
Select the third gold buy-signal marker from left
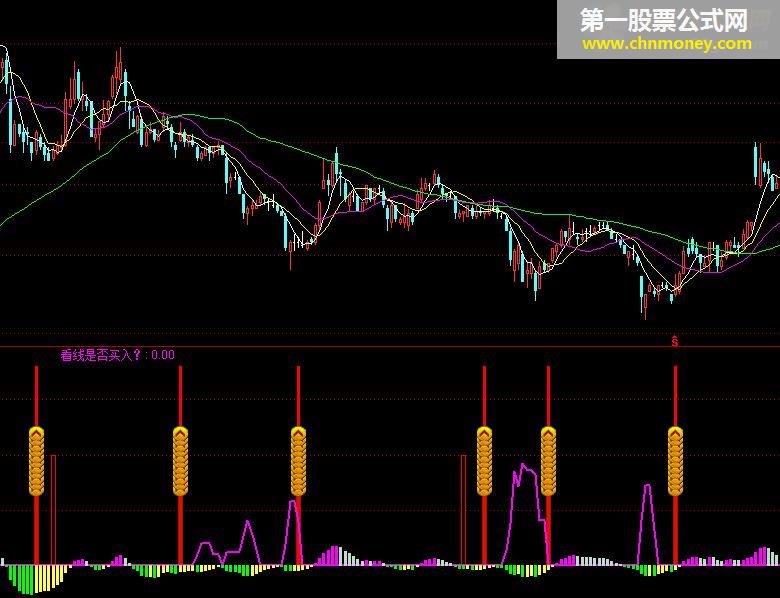[x=298, y=461]
